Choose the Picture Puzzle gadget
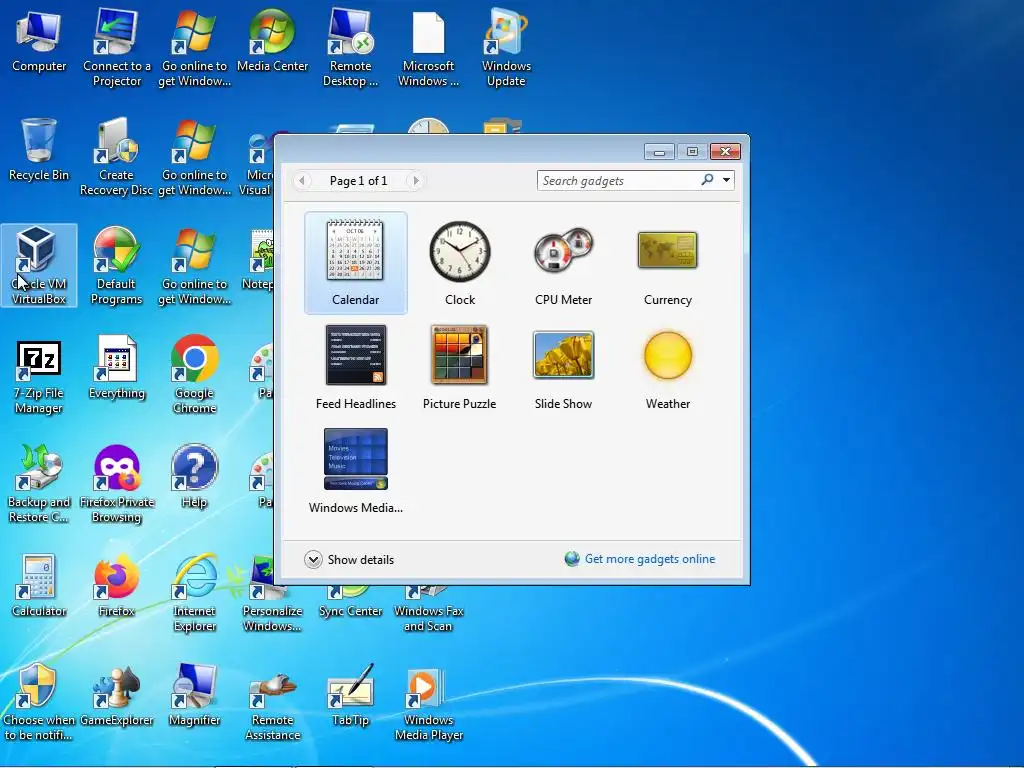Screen dimensions: 1024x768 click(460, 367)
